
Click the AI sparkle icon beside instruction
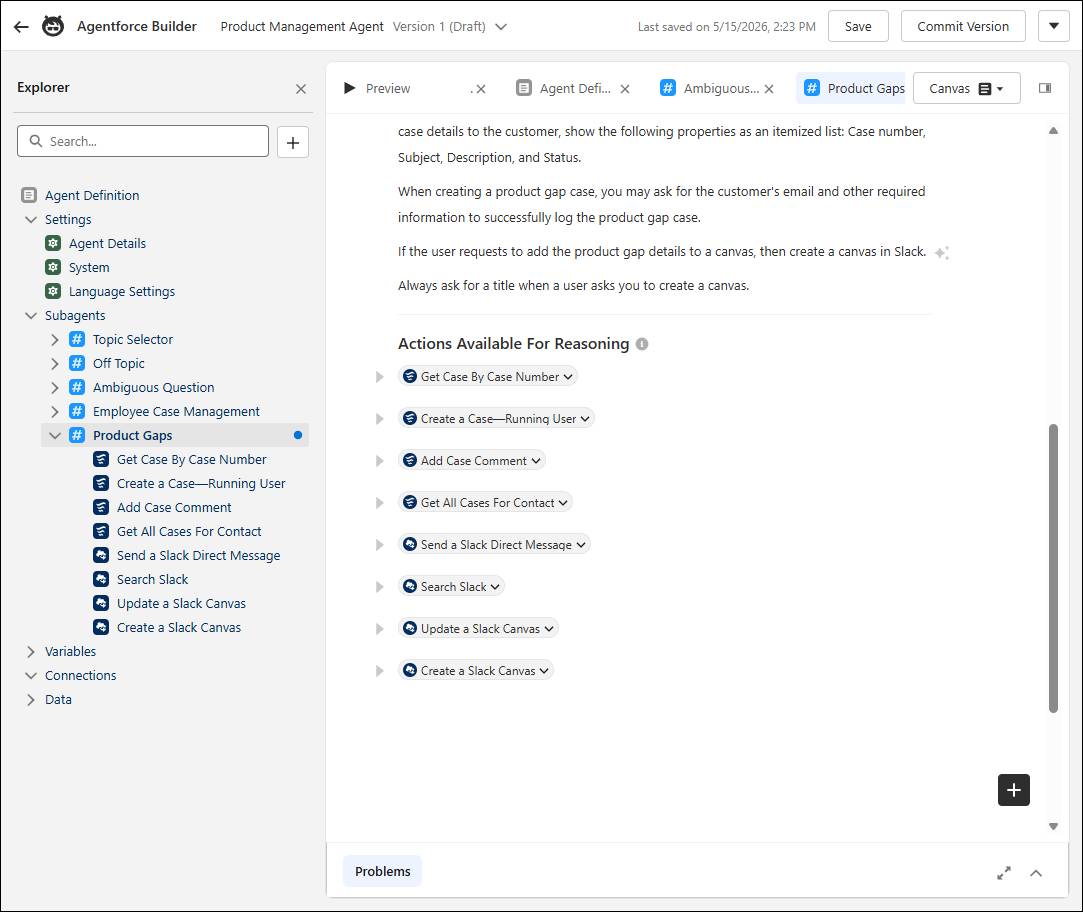pos(941,253)
